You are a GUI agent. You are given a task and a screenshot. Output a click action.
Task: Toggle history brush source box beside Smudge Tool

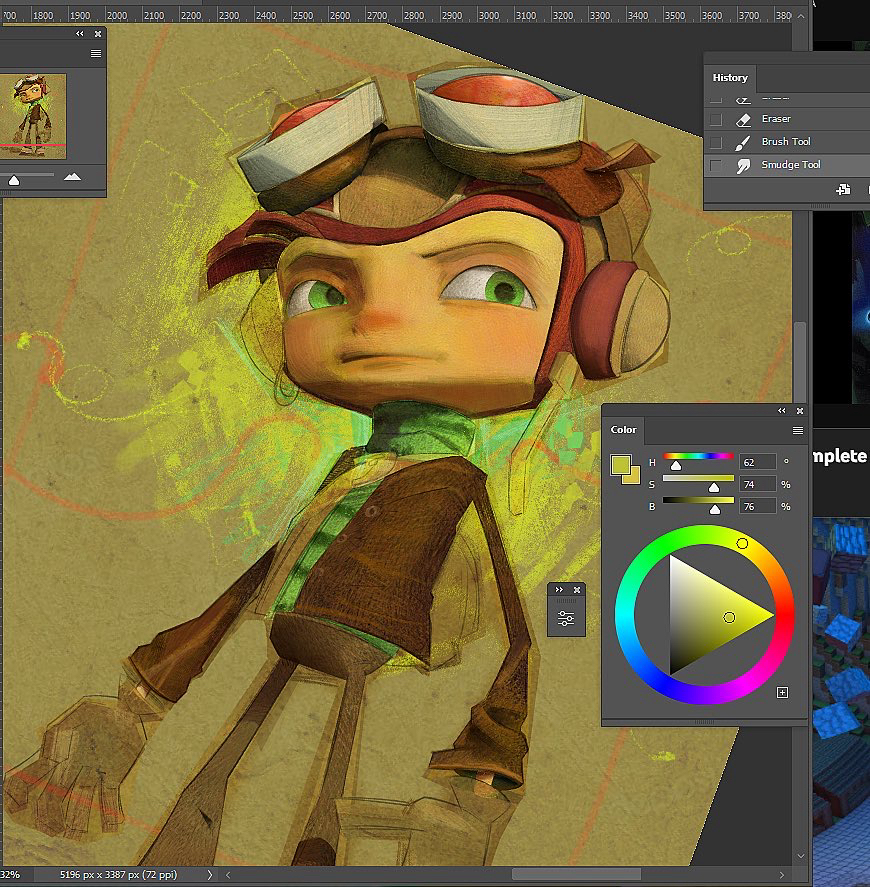click(715, 165)
